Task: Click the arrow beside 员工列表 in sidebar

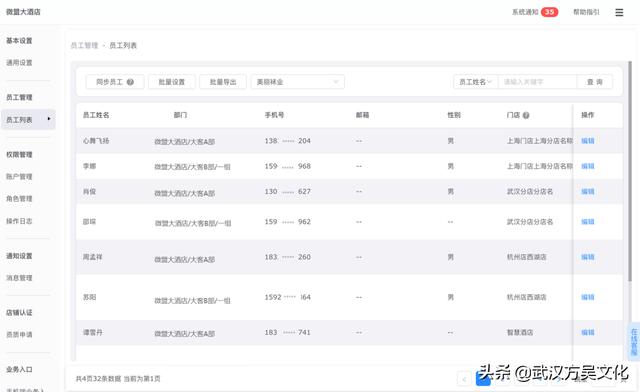Action: click(x=49, y=119)
